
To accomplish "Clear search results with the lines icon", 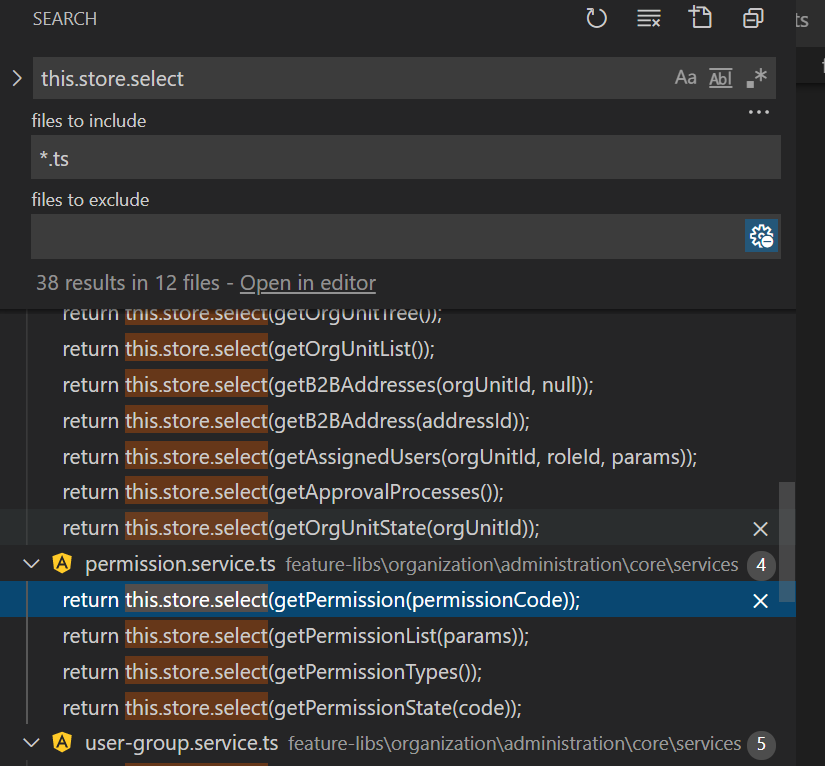I will pos(648,18).
